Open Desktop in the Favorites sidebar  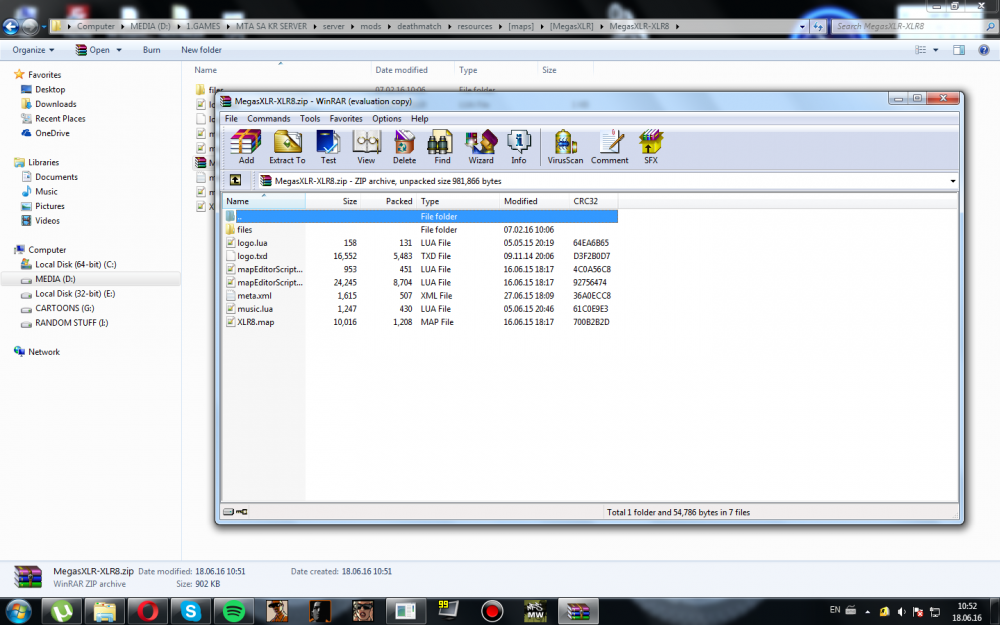(50, 89)
